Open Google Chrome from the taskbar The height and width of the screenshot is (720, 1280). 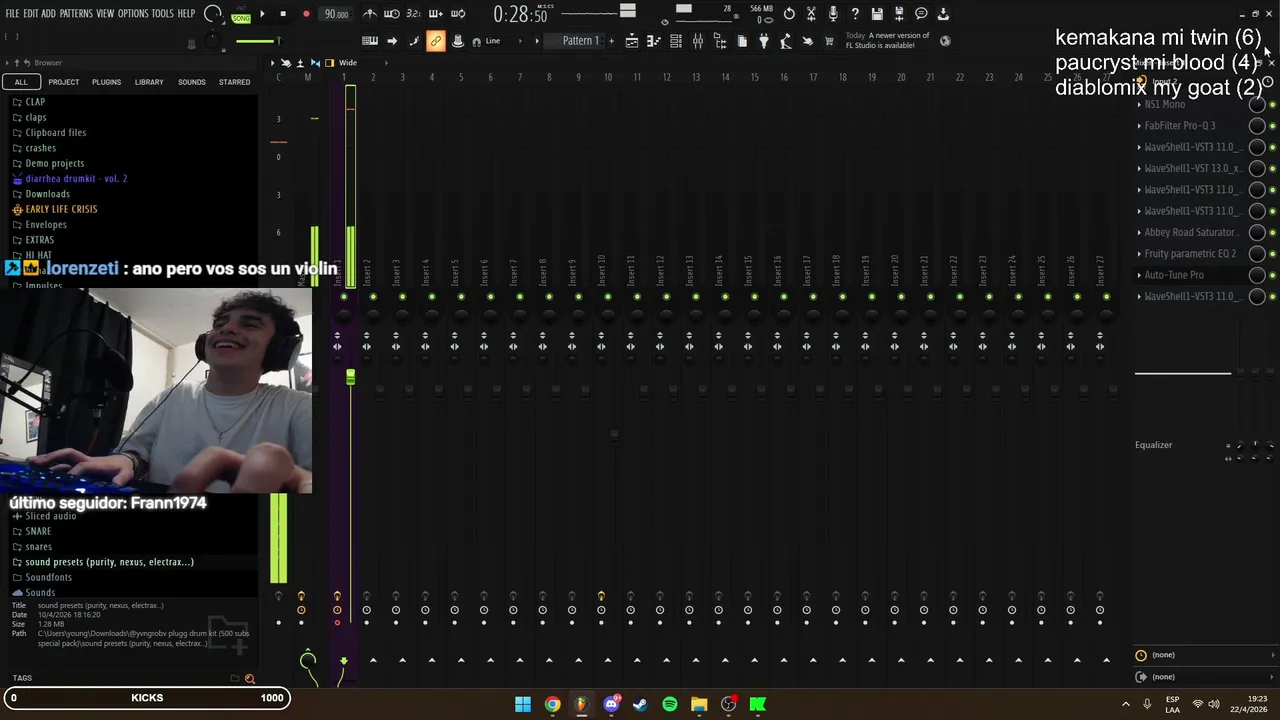click(x=552, y=704)
